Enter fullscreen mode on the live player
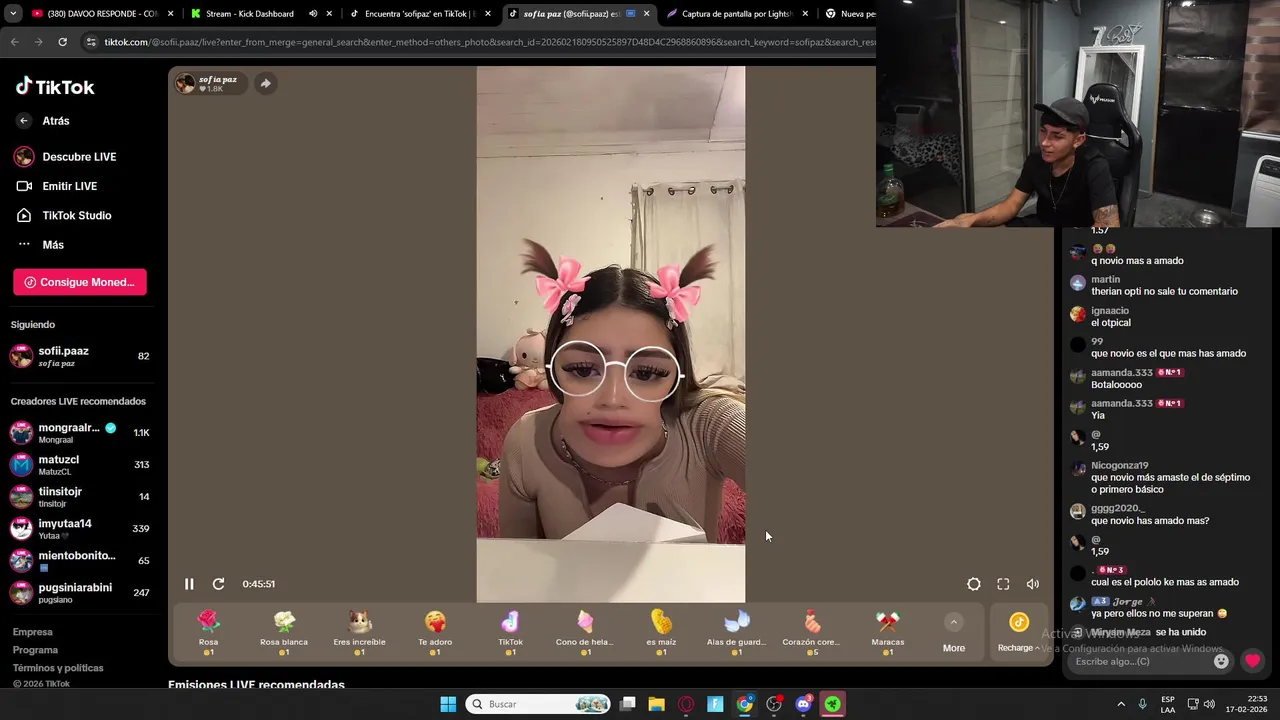Screen dimensions: 1280x720 (x=1003, y=584)
